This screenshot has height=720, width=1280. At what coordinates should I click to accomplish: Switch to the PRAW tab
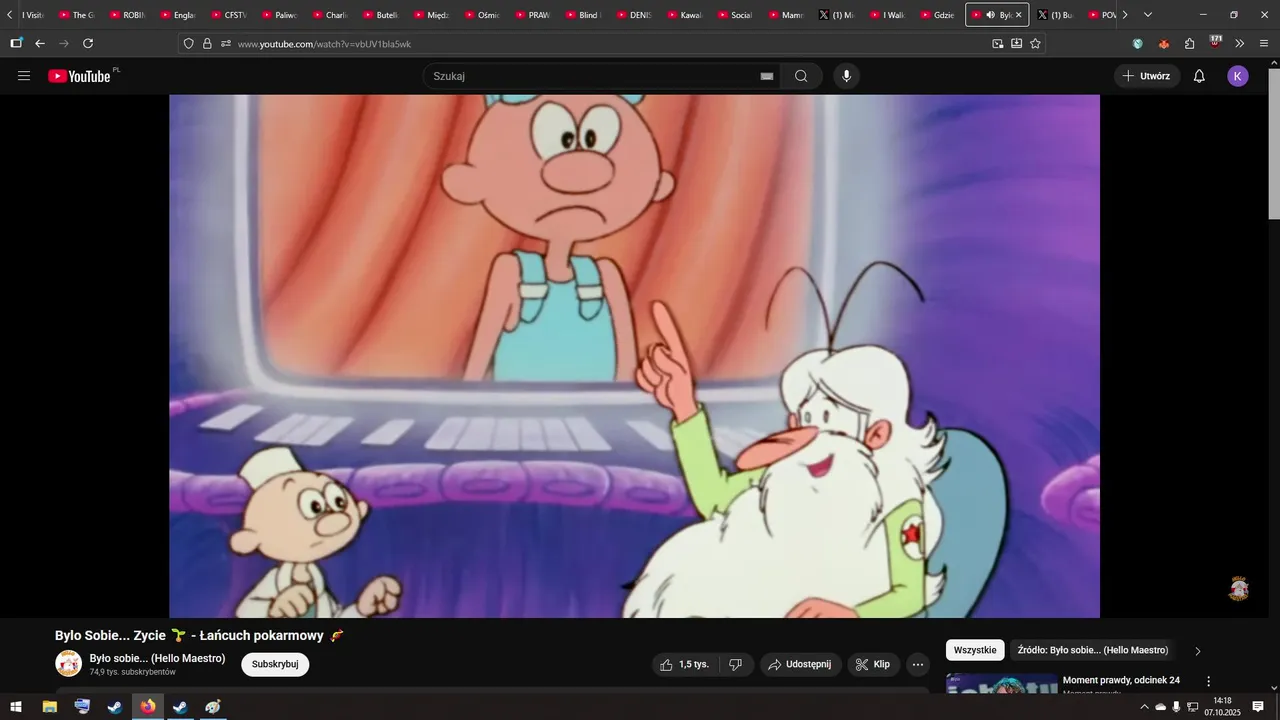(533, 15)
